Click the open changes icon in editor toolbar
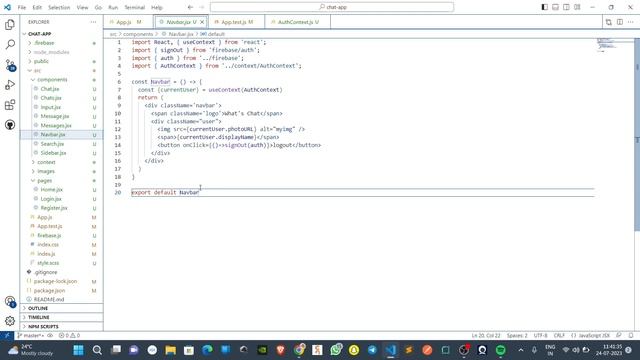 coord(609,22)
